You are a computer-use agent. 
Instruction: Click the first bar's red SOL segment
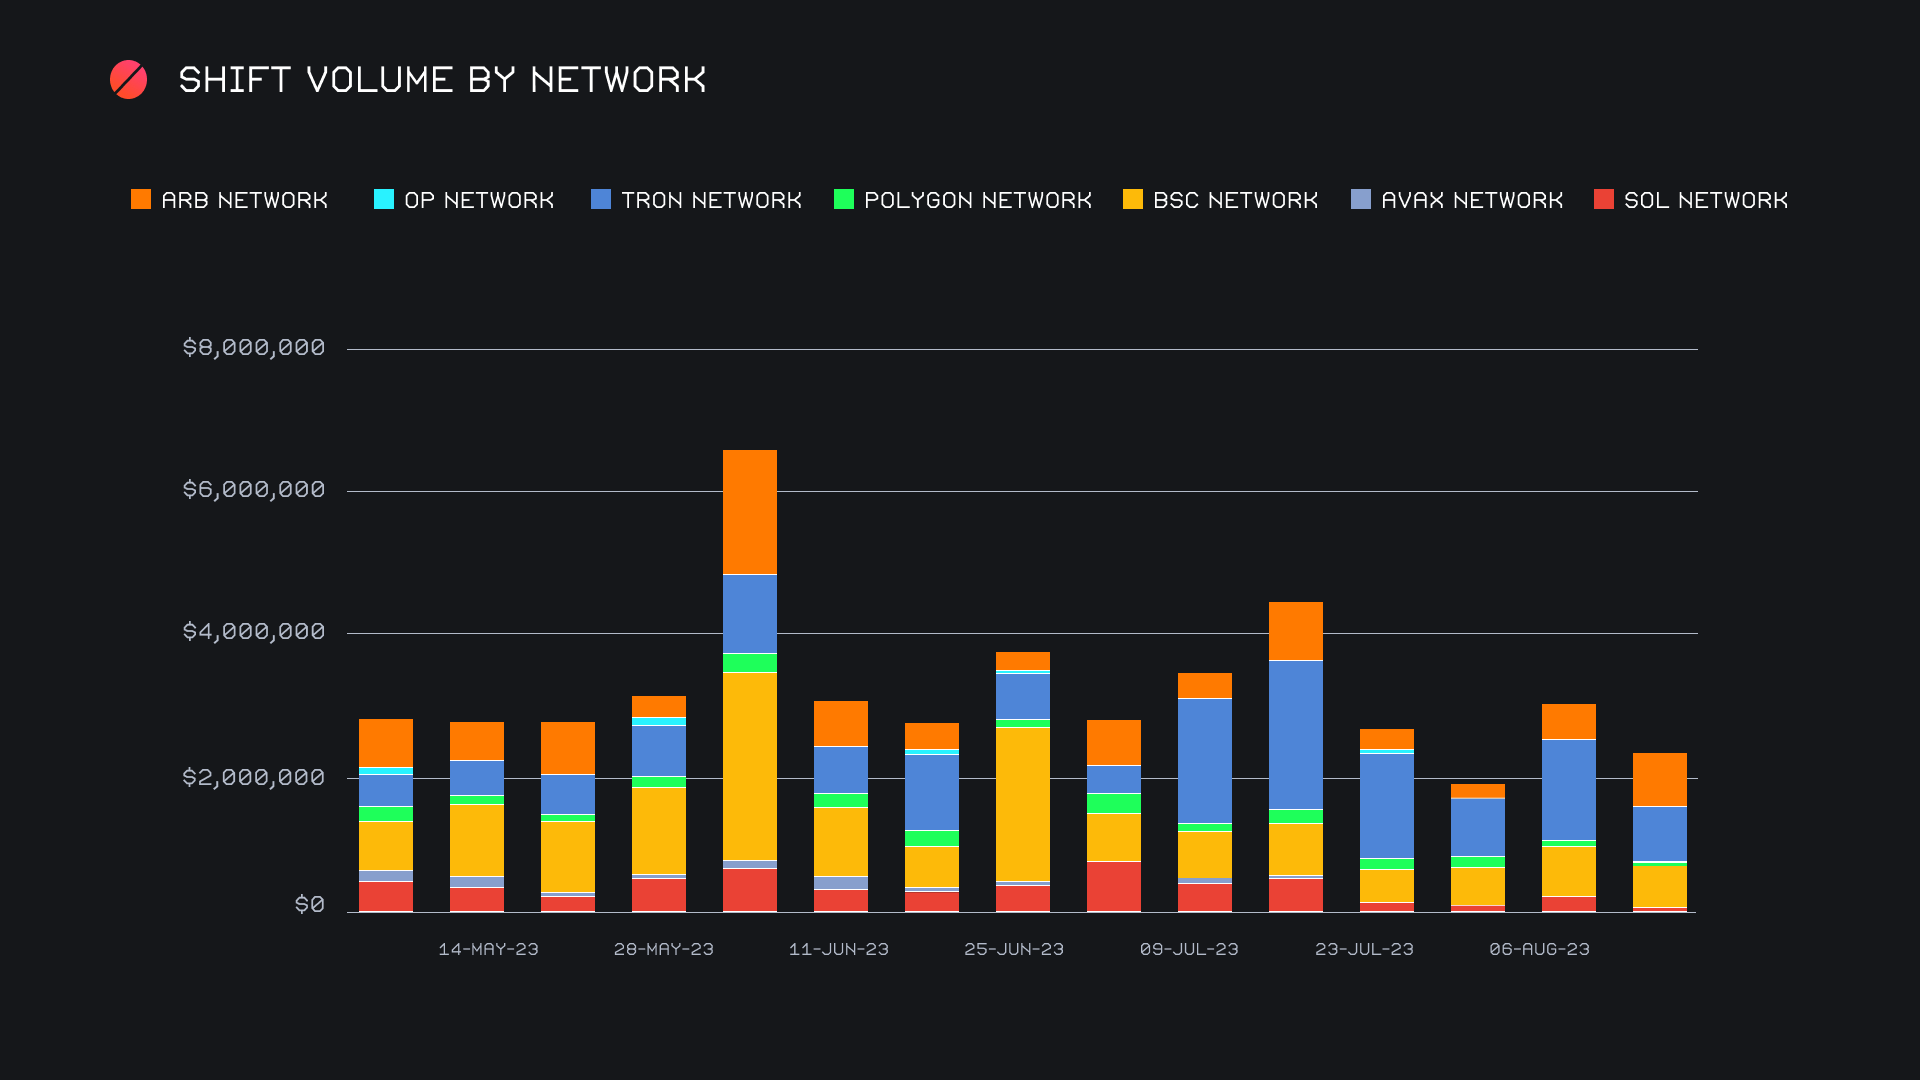click(386, 896)
